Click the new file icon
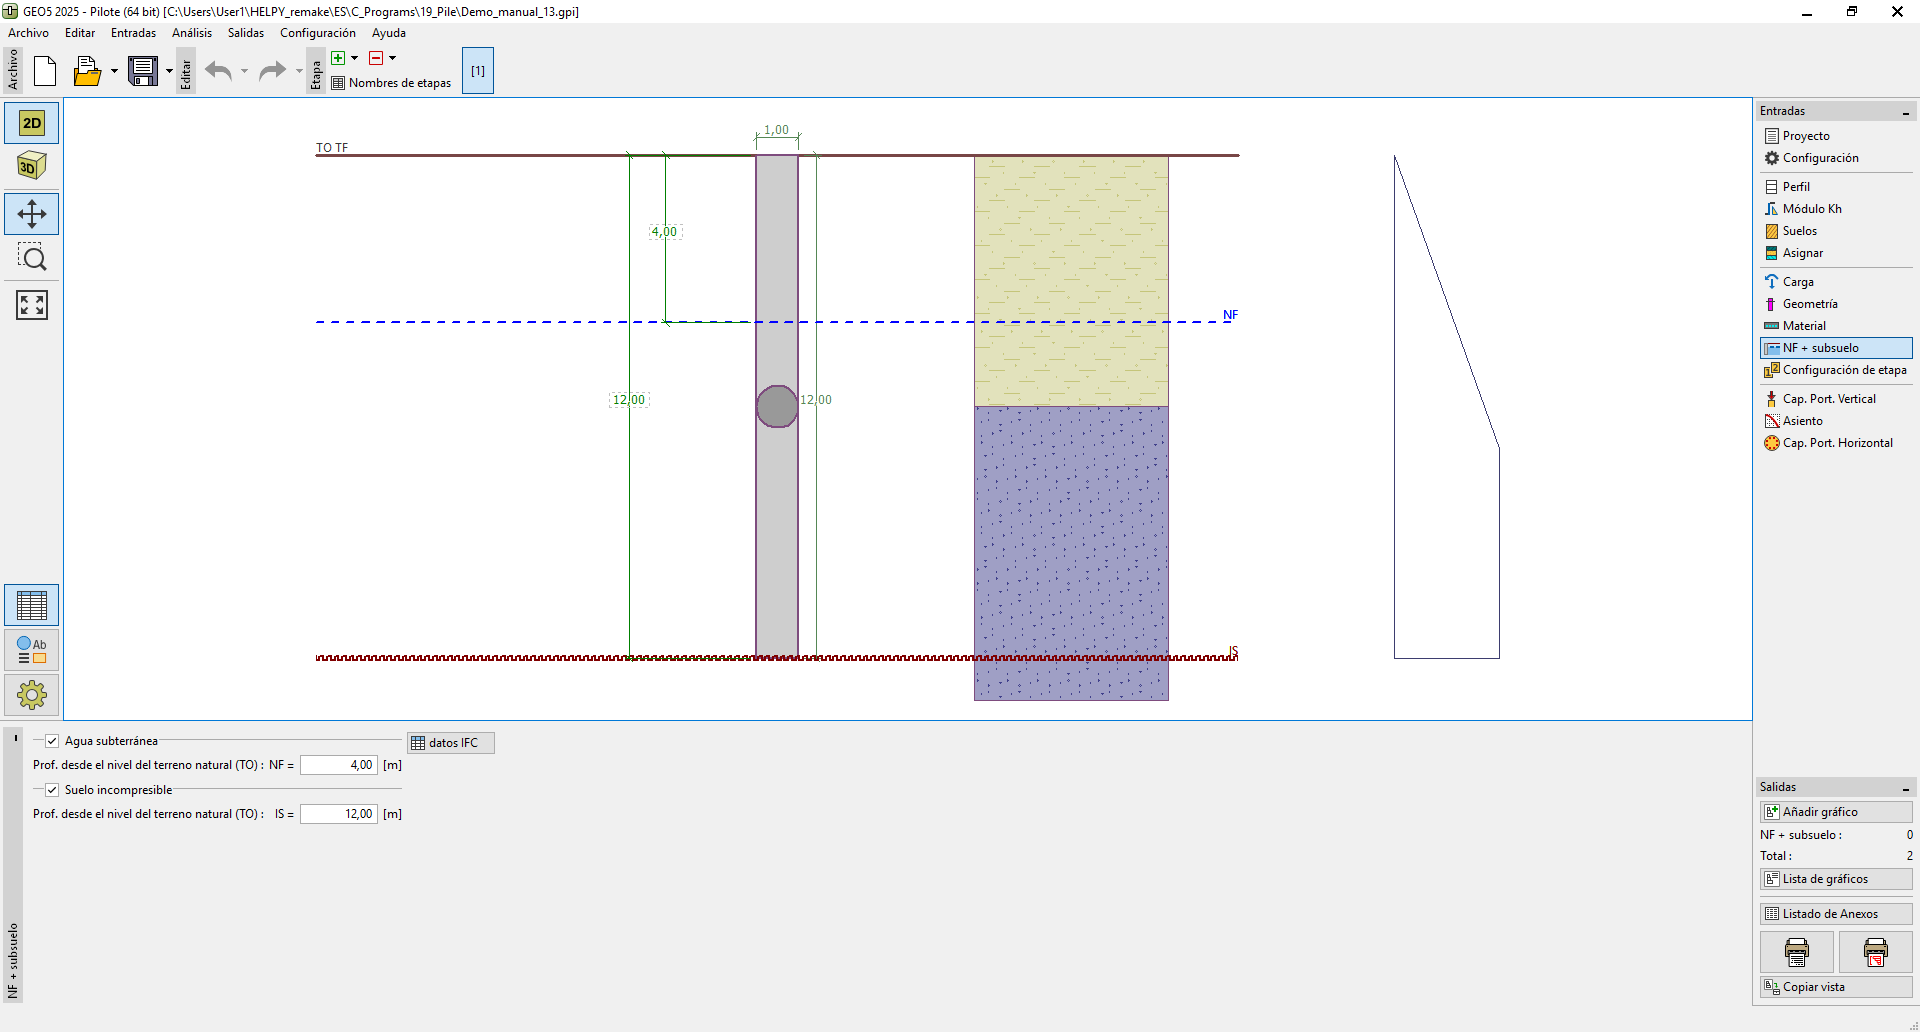The height and width of the screenshot is (1032, 1920). [45, 71]
